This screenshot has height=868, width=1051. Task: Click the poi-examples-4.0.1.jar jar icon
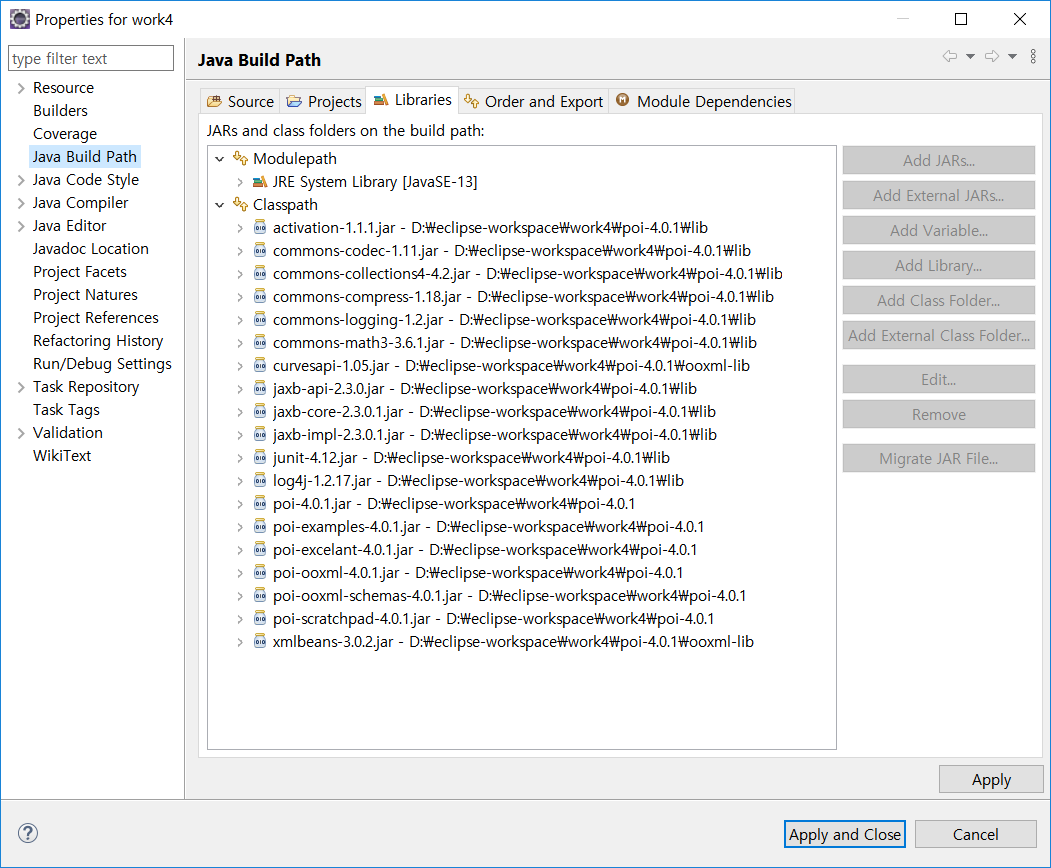pyautogui.click(x=260, y=527)
